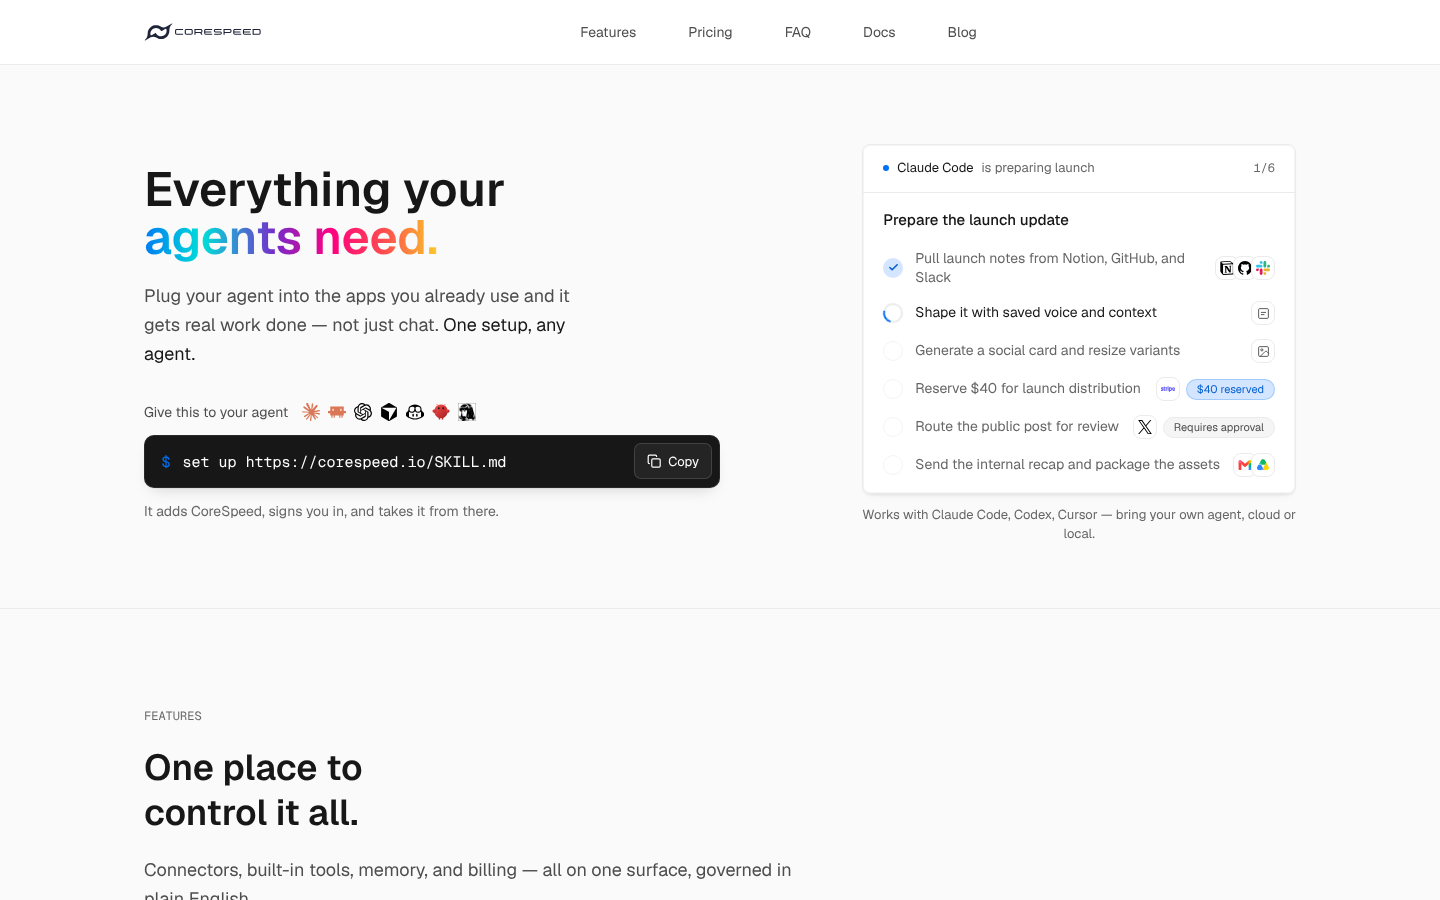
Task: Click the "Give this to your agent" text
Action: click(216, 412)
